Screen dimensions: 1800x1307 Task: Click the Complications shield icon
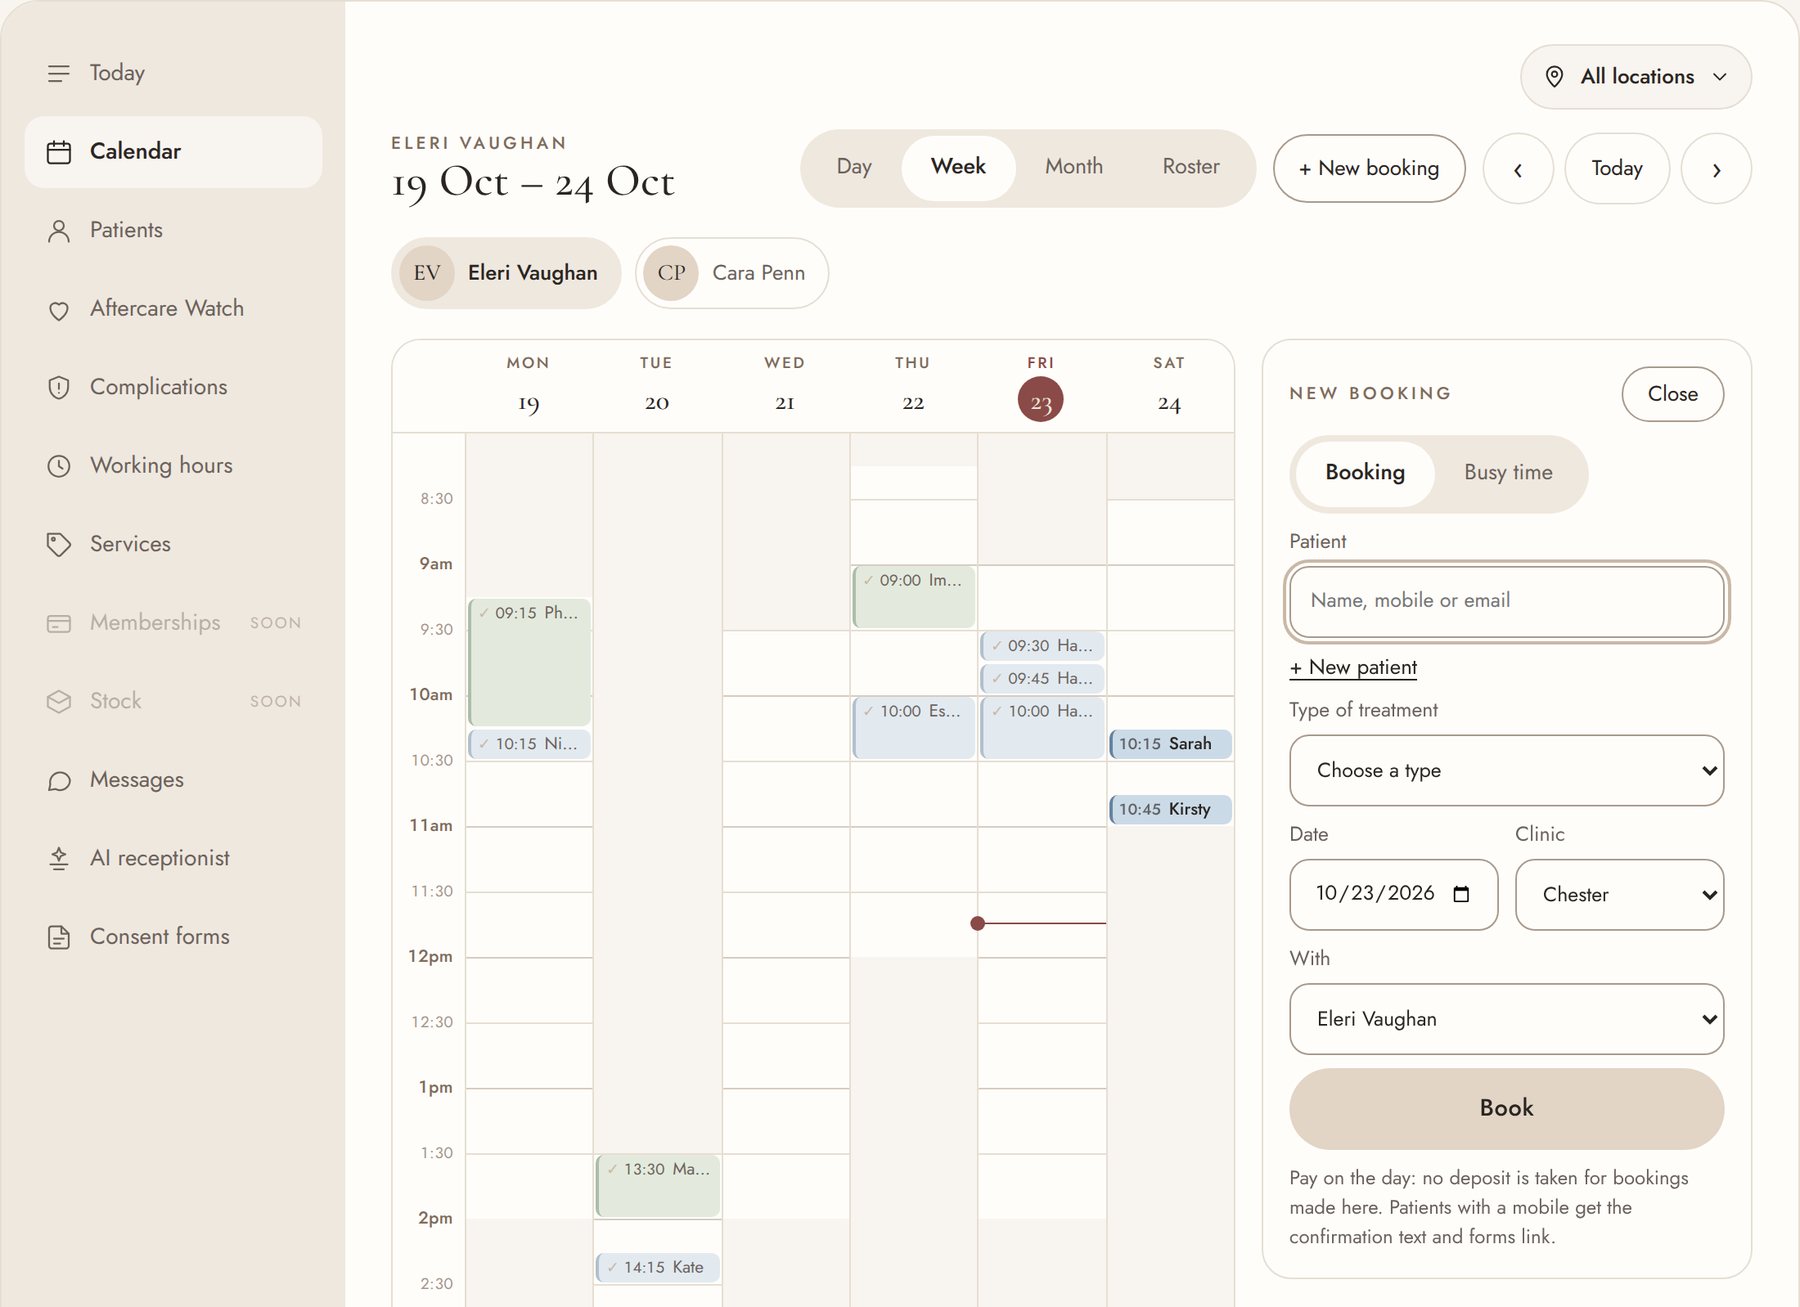click(x=59, y=388)
